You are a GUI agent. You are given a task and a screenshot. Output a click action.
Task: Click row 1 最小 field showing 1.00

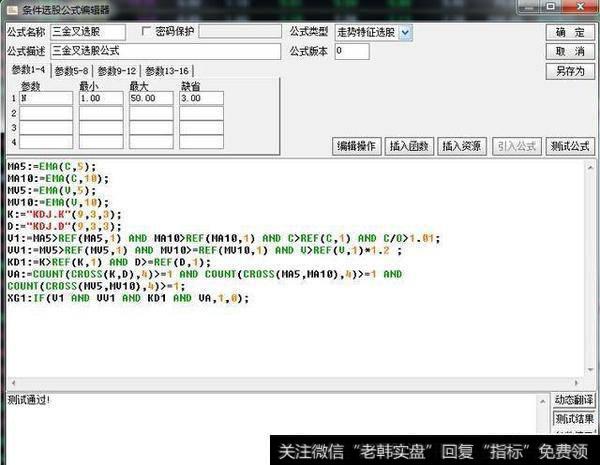[101, 98]
